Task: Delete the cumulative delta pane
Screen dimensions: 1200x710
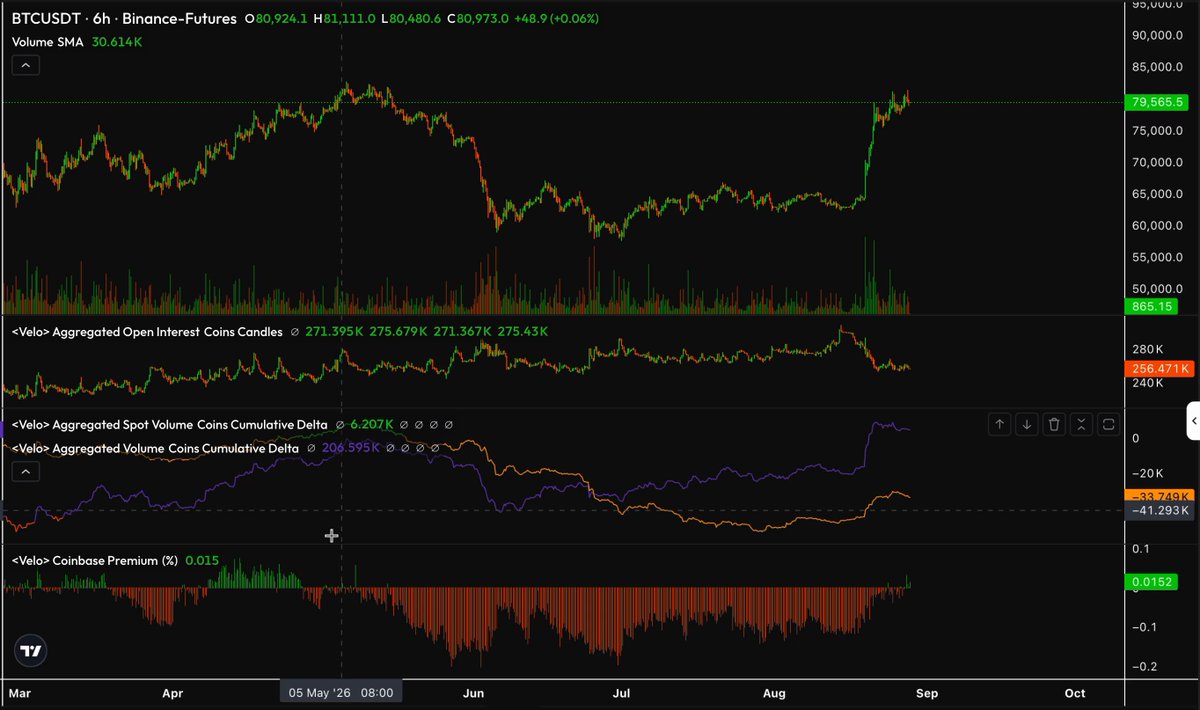Action: pyautogui.click(x=1054, y=425)
